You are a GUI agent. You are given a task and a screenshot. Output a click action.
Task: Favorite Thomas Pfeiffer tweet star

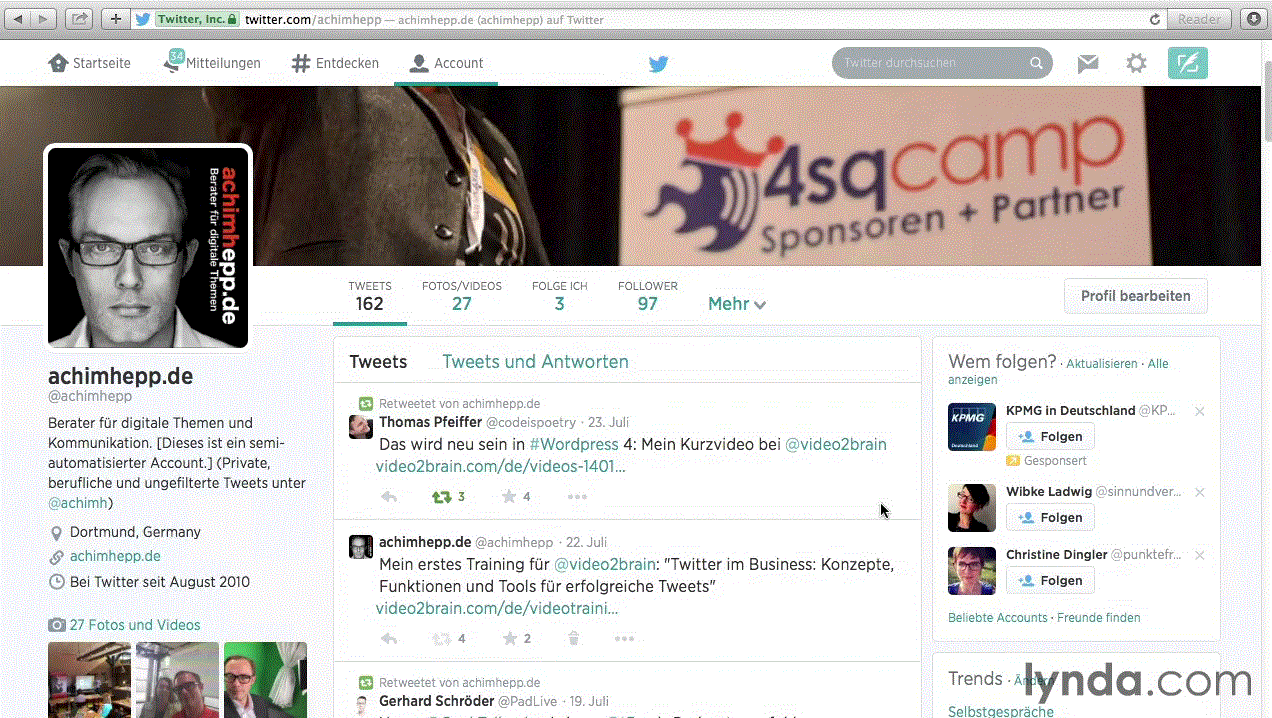(x=509, y=497)
